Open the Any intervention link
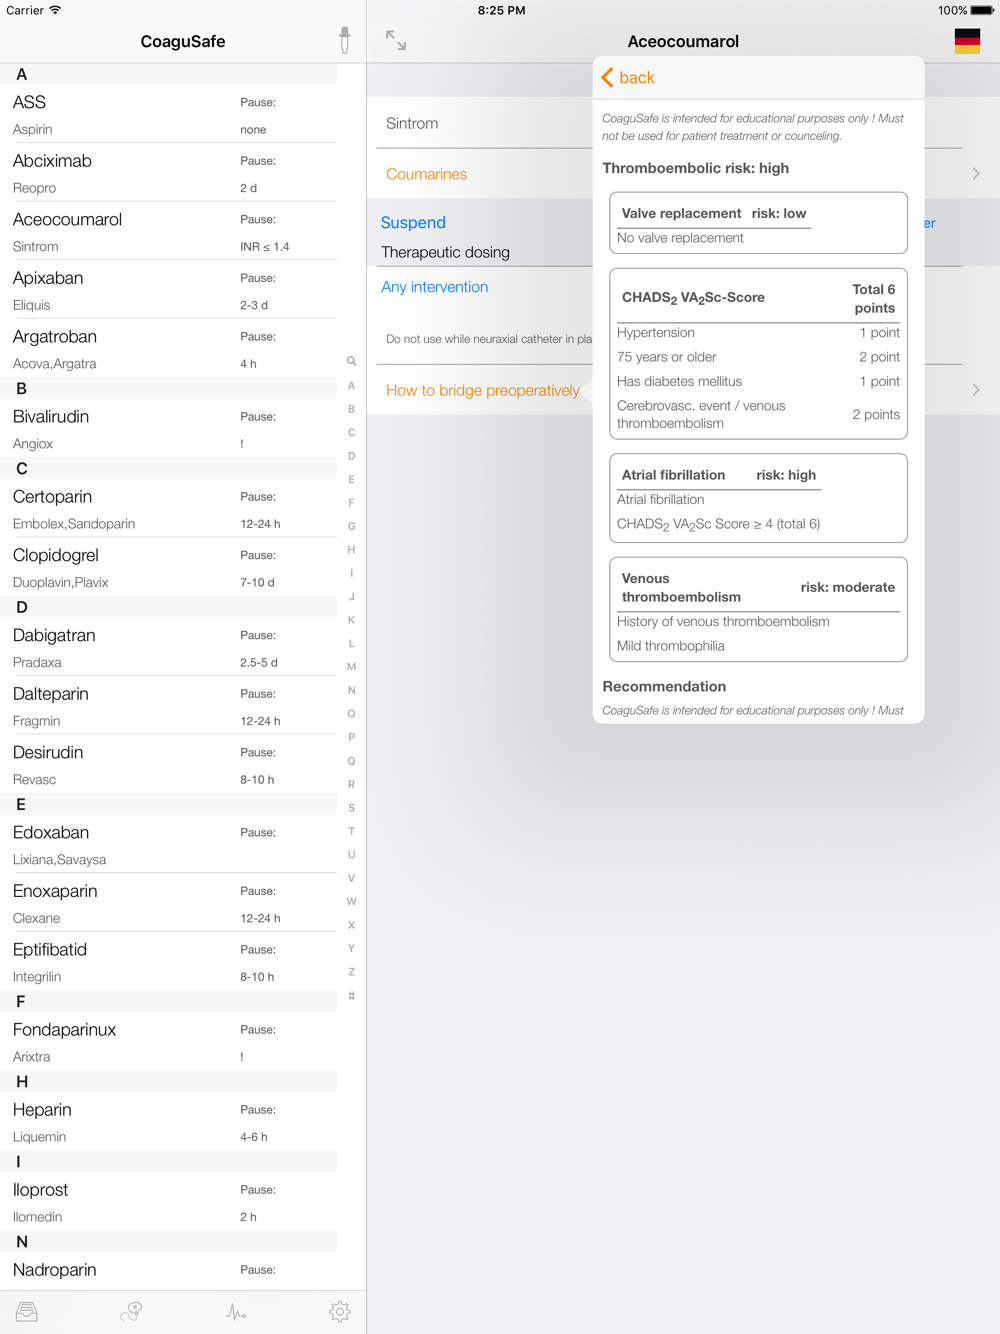Viewport: 1000px width, 1334px height. tap(435, 287)
